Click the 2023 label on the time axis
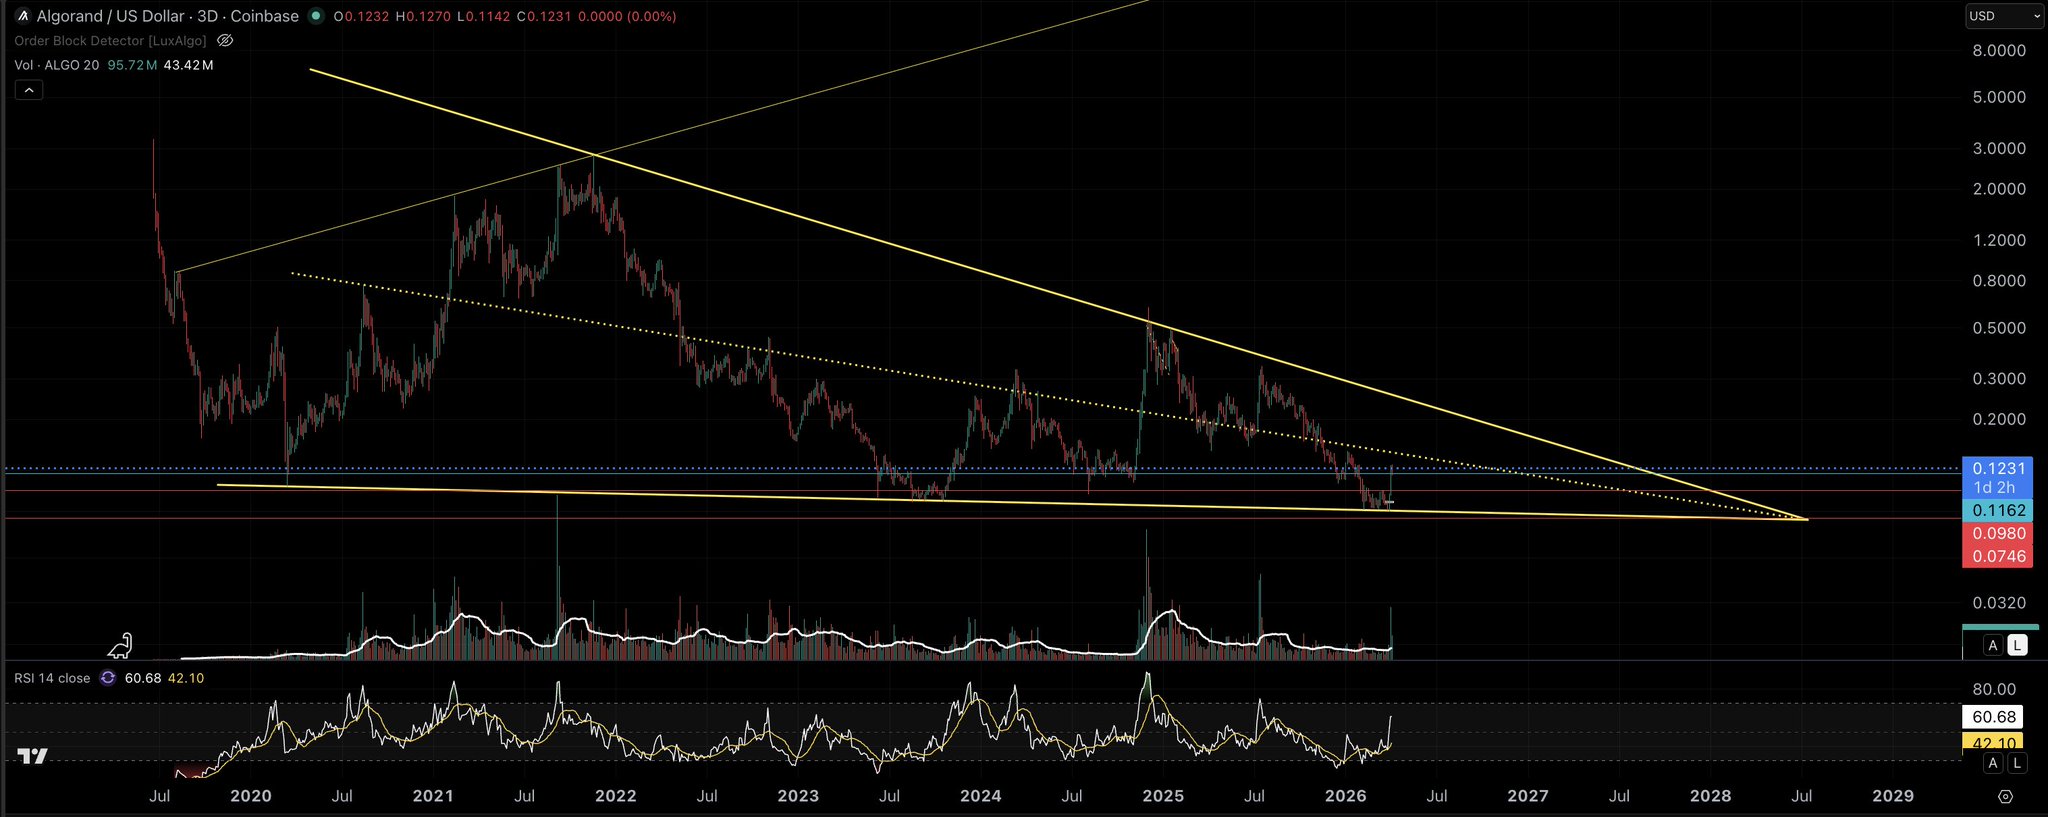 (798, 797)
